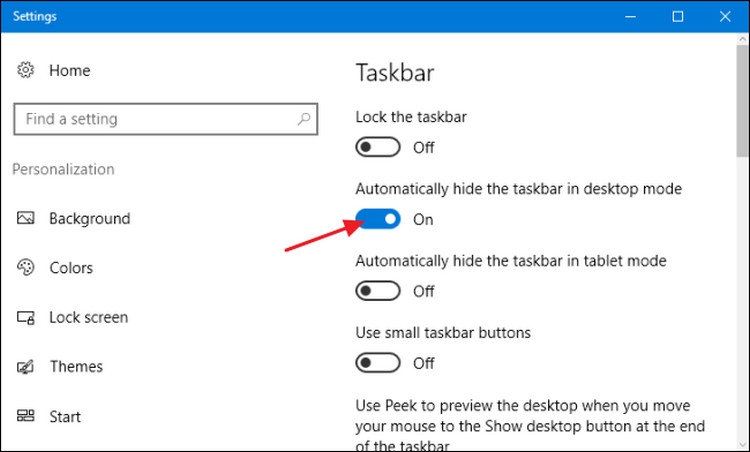Select Colors in the sidebar
Viewport: 750px width, 452px height.
point(71,268)
